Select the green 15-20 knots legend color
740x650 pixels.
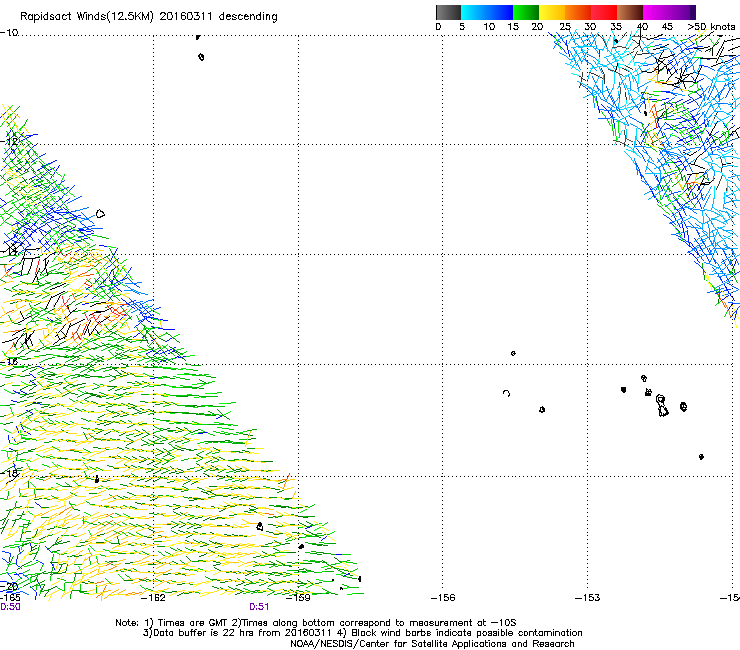pos(526,12)
